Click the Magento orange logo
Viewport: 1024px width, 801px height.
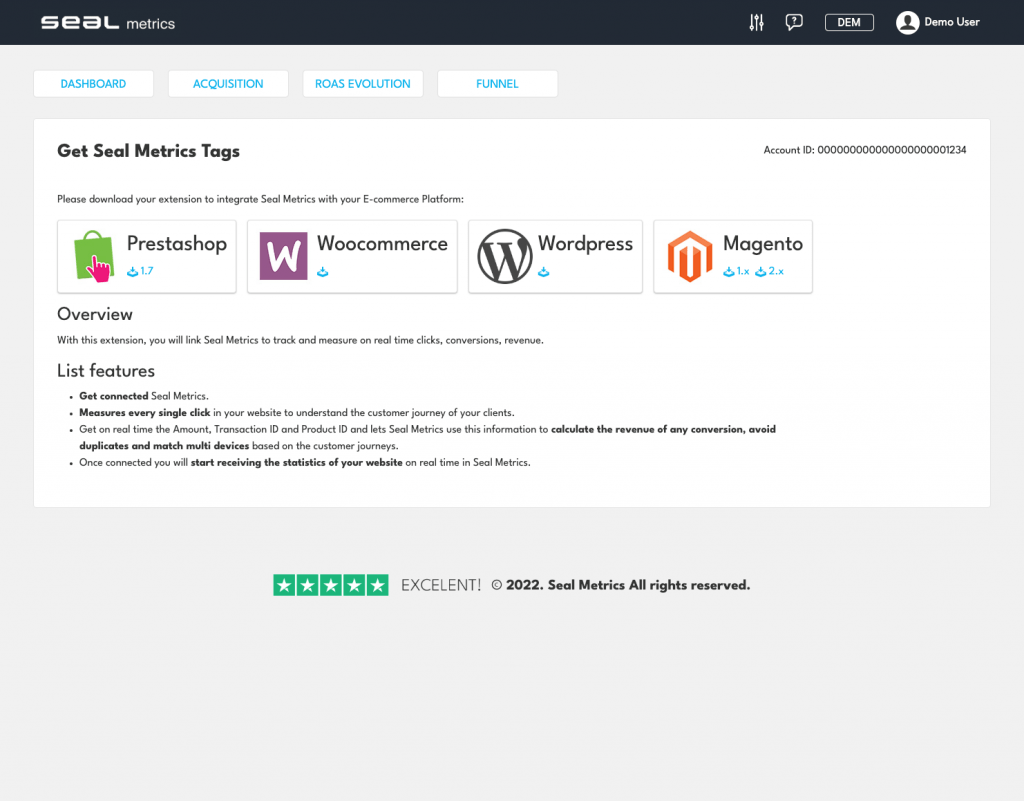[690, 257]
